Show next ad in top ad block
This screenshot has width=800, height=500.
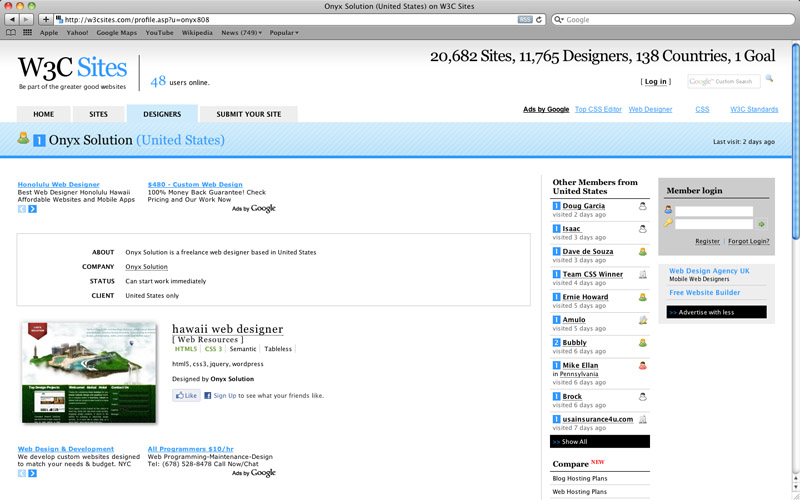click(33, 209)
